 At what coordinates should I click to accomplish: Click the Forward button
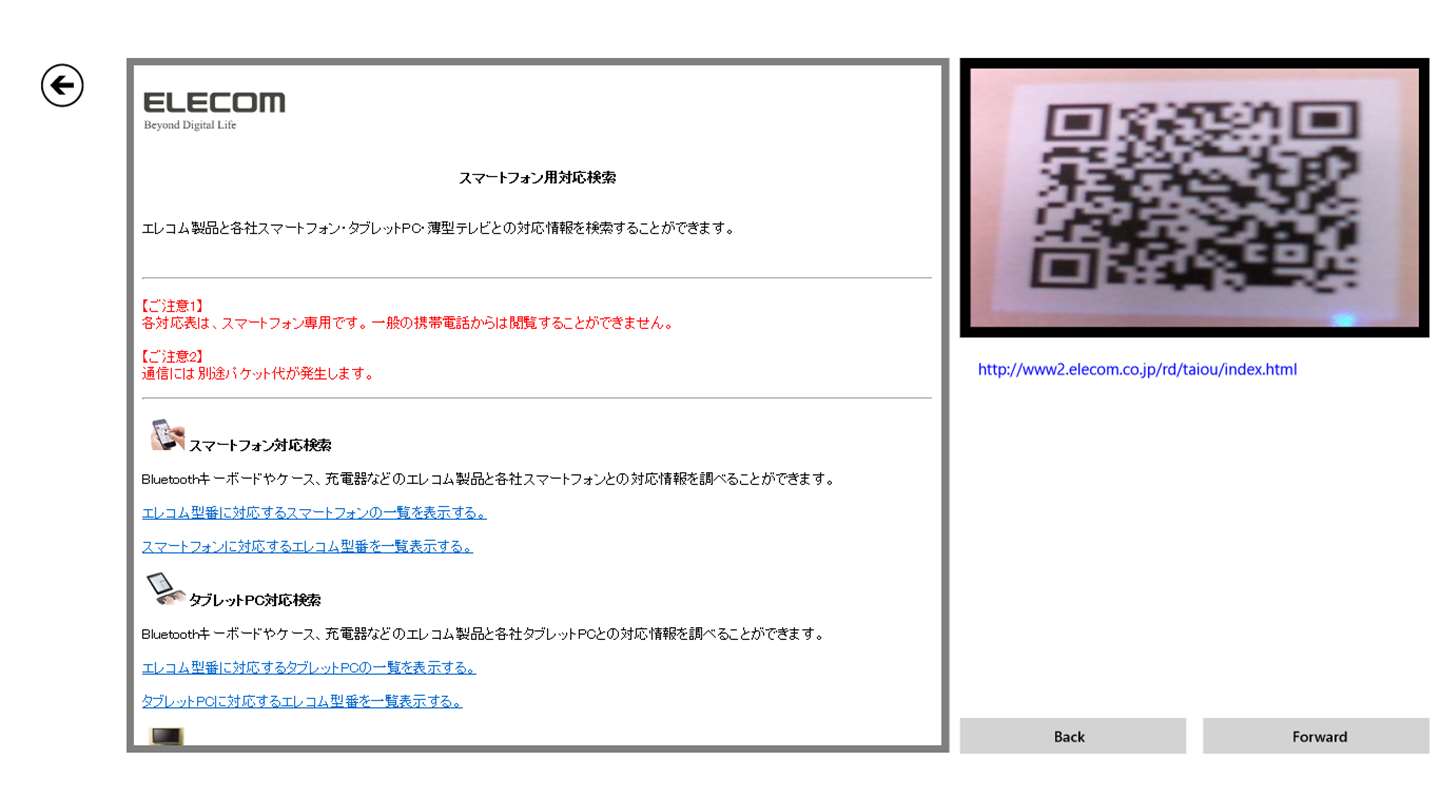(x=1316, y=736)
